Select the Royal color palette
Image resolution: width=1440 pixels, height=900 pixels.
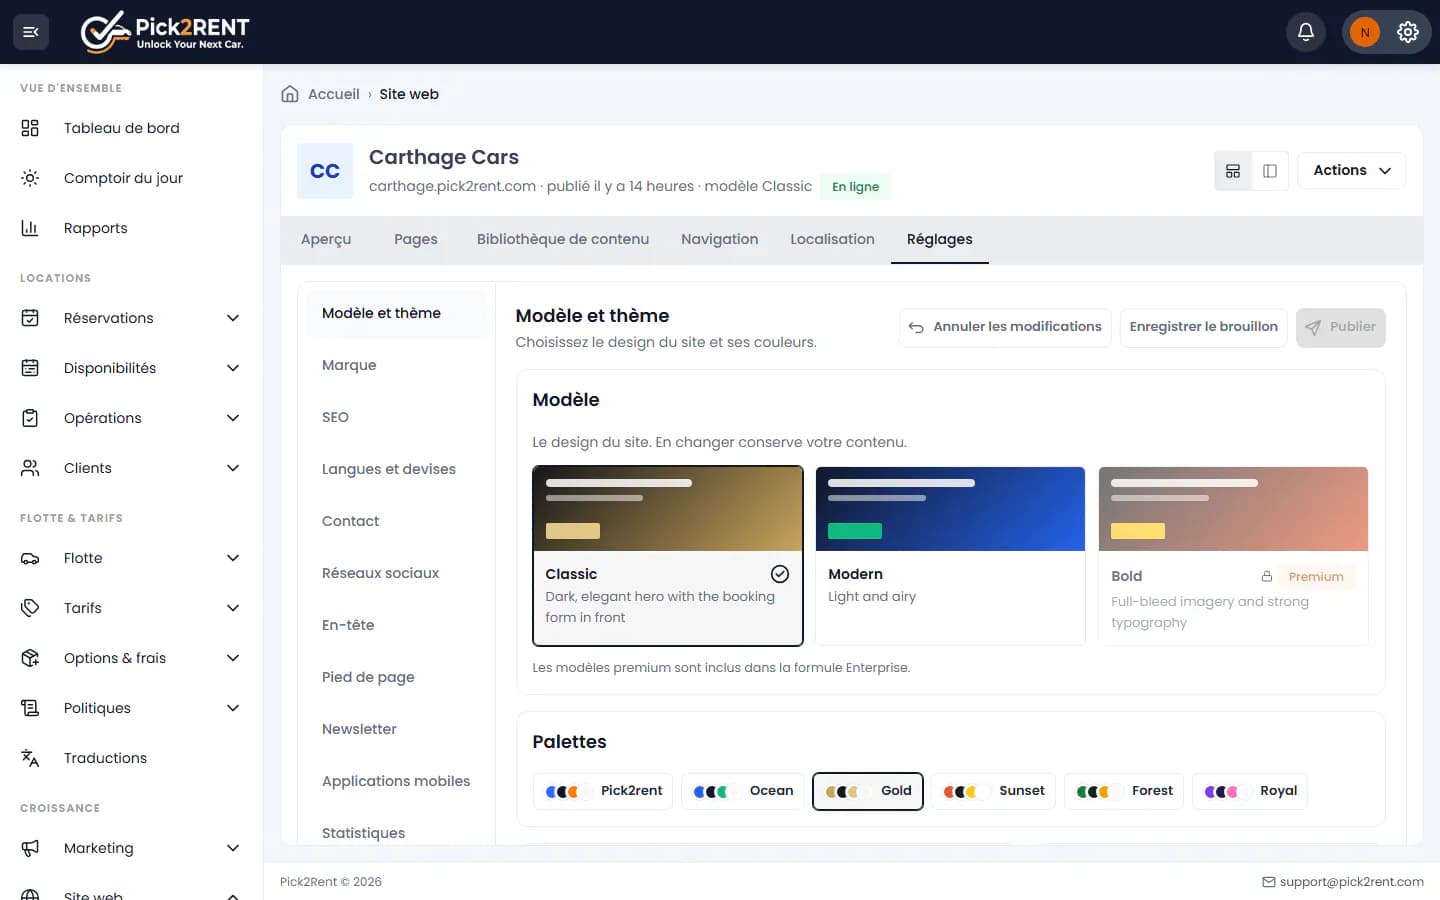(x=1250, y=791)
